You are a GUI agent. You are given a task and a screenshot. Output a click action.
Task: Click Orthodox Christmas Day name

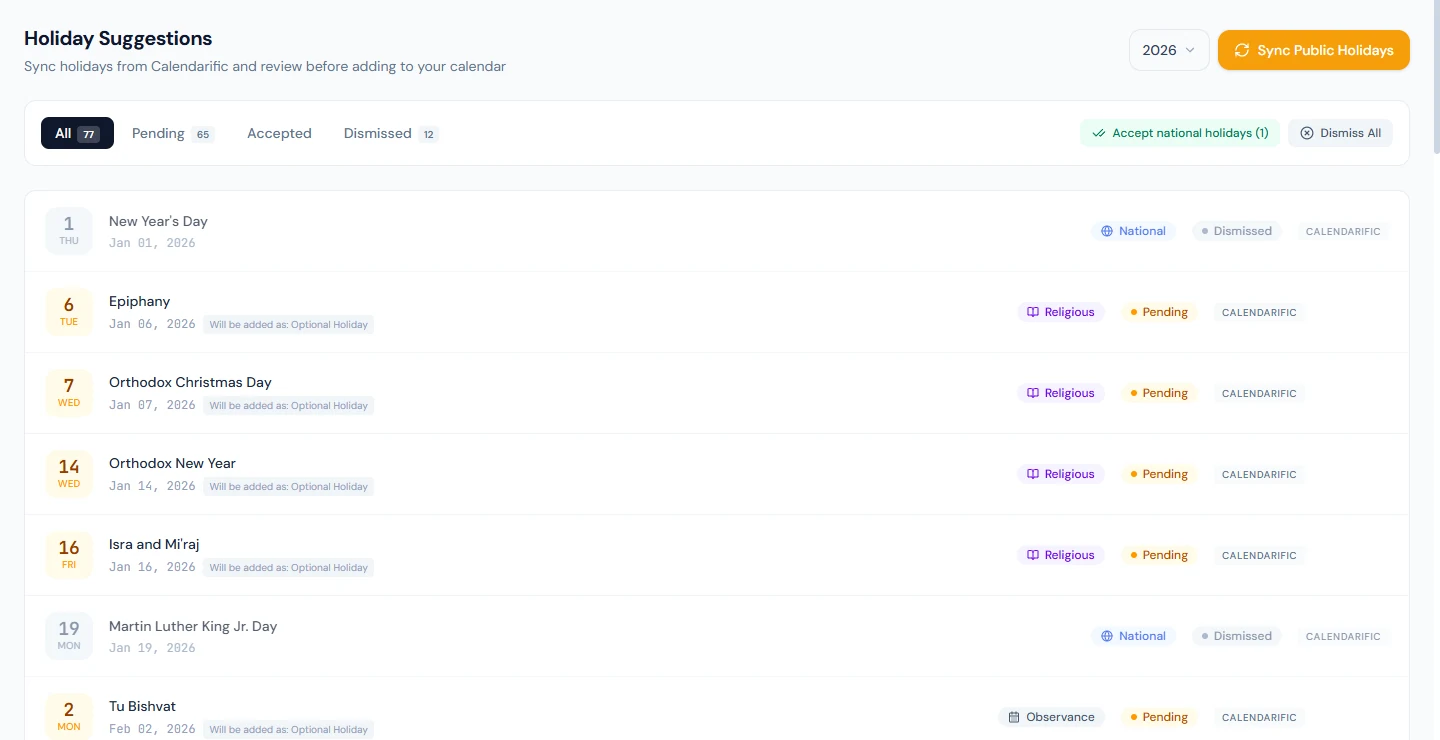(190, 382)
